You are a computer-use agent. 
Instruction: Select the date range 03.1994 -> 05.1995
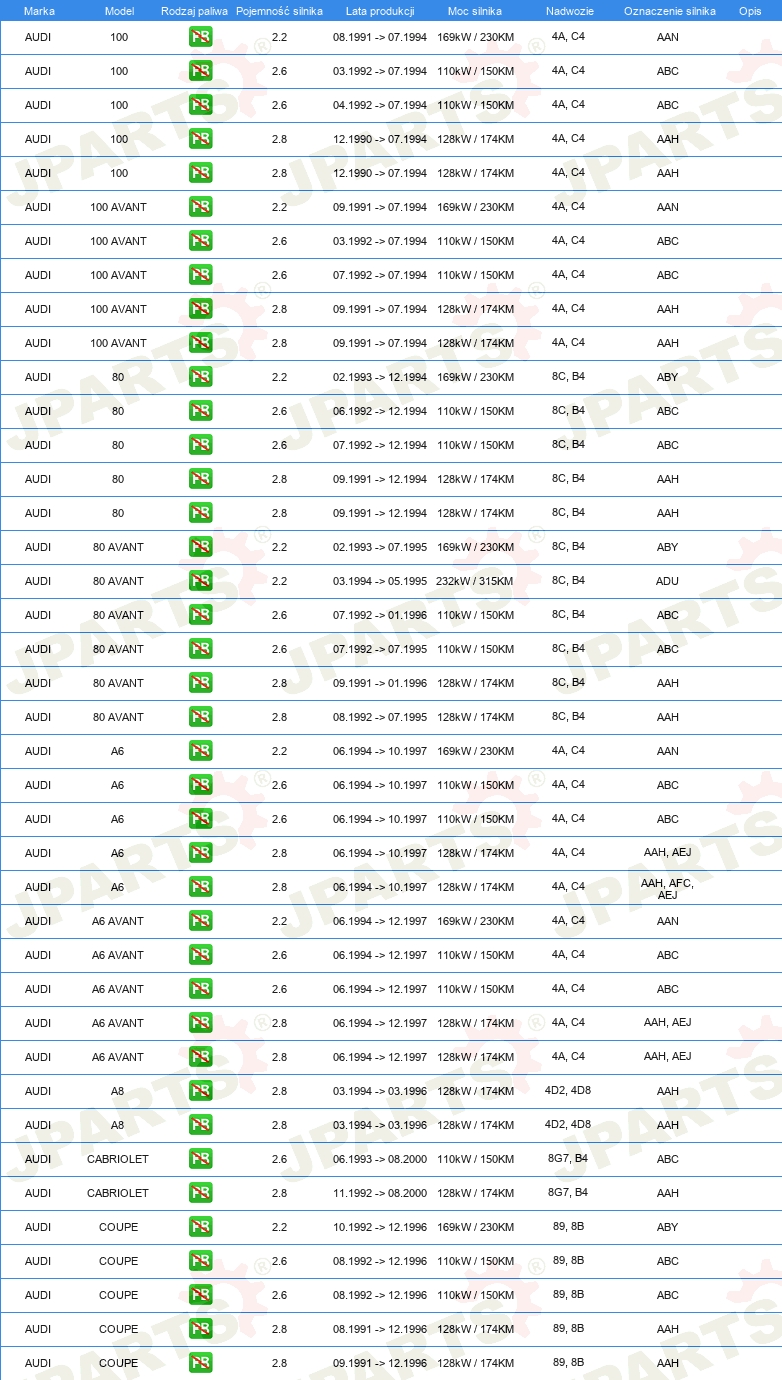[380, 582]
